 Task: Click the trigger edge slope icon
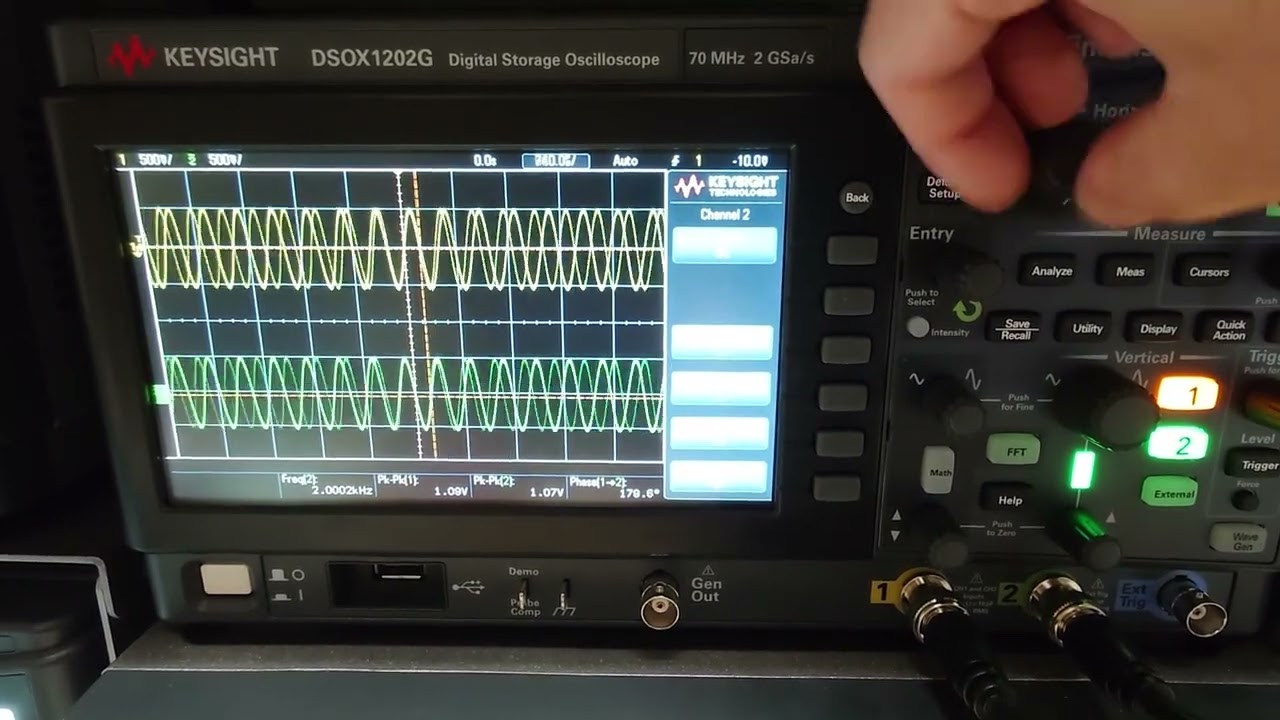pos(675,160)
